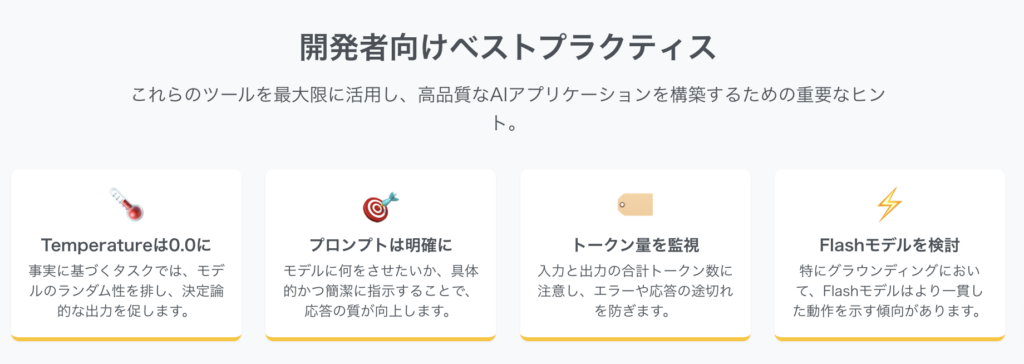Select the 'プロンプトは明確に' card heading
Viewport: 1024px width, 364px height.
(x=380, y=246)
